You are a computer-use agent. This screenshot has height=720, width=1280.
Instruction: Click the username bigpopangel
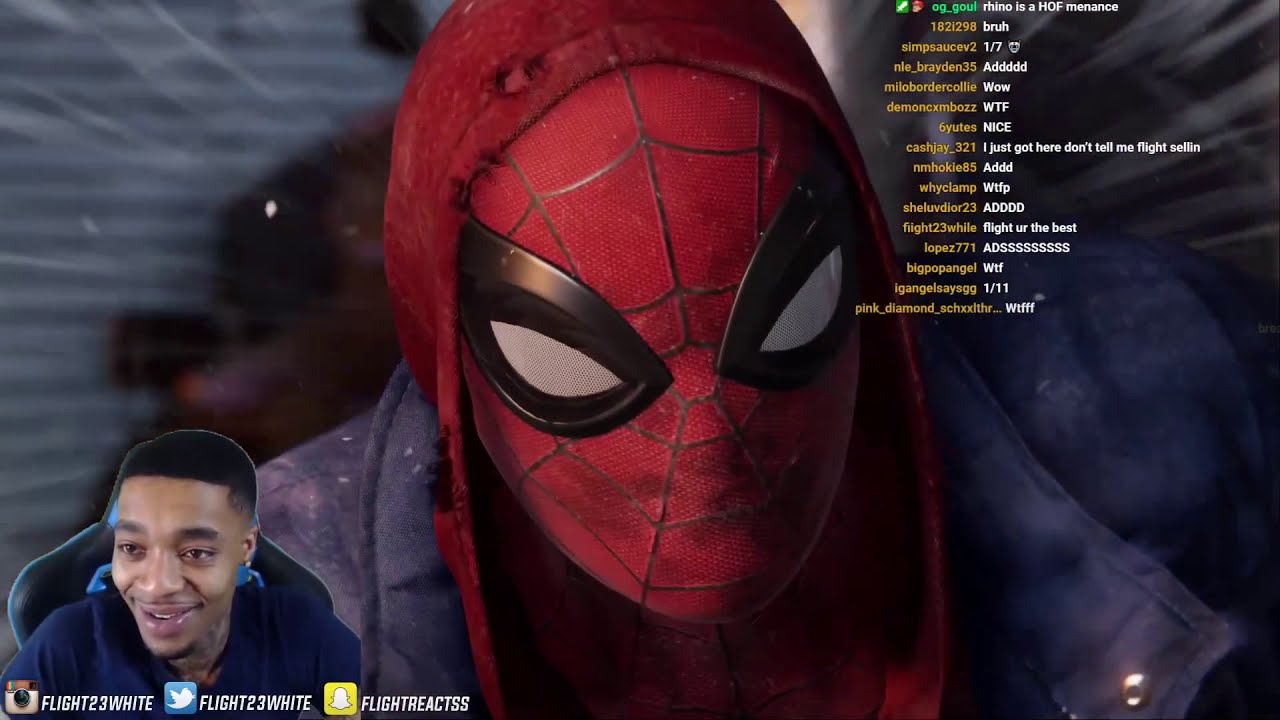[x=942, y=267]
